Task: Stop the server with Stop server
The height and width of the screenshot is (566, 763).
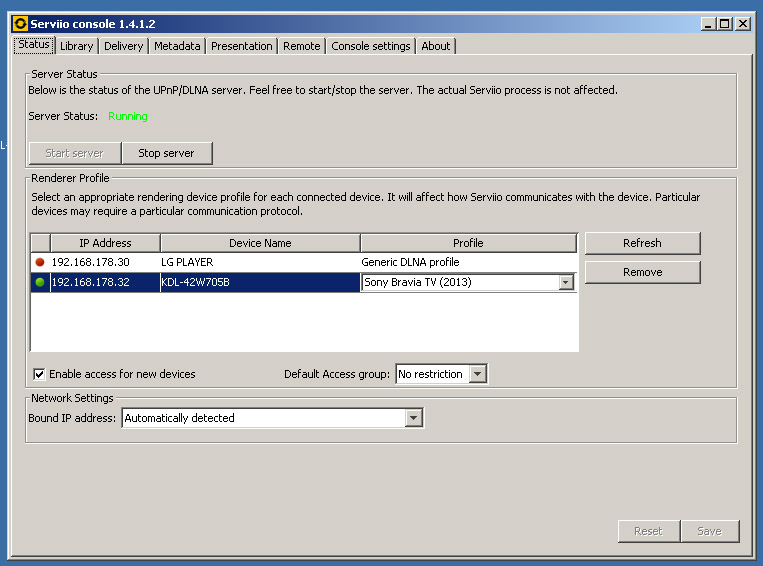Action: 167,153
